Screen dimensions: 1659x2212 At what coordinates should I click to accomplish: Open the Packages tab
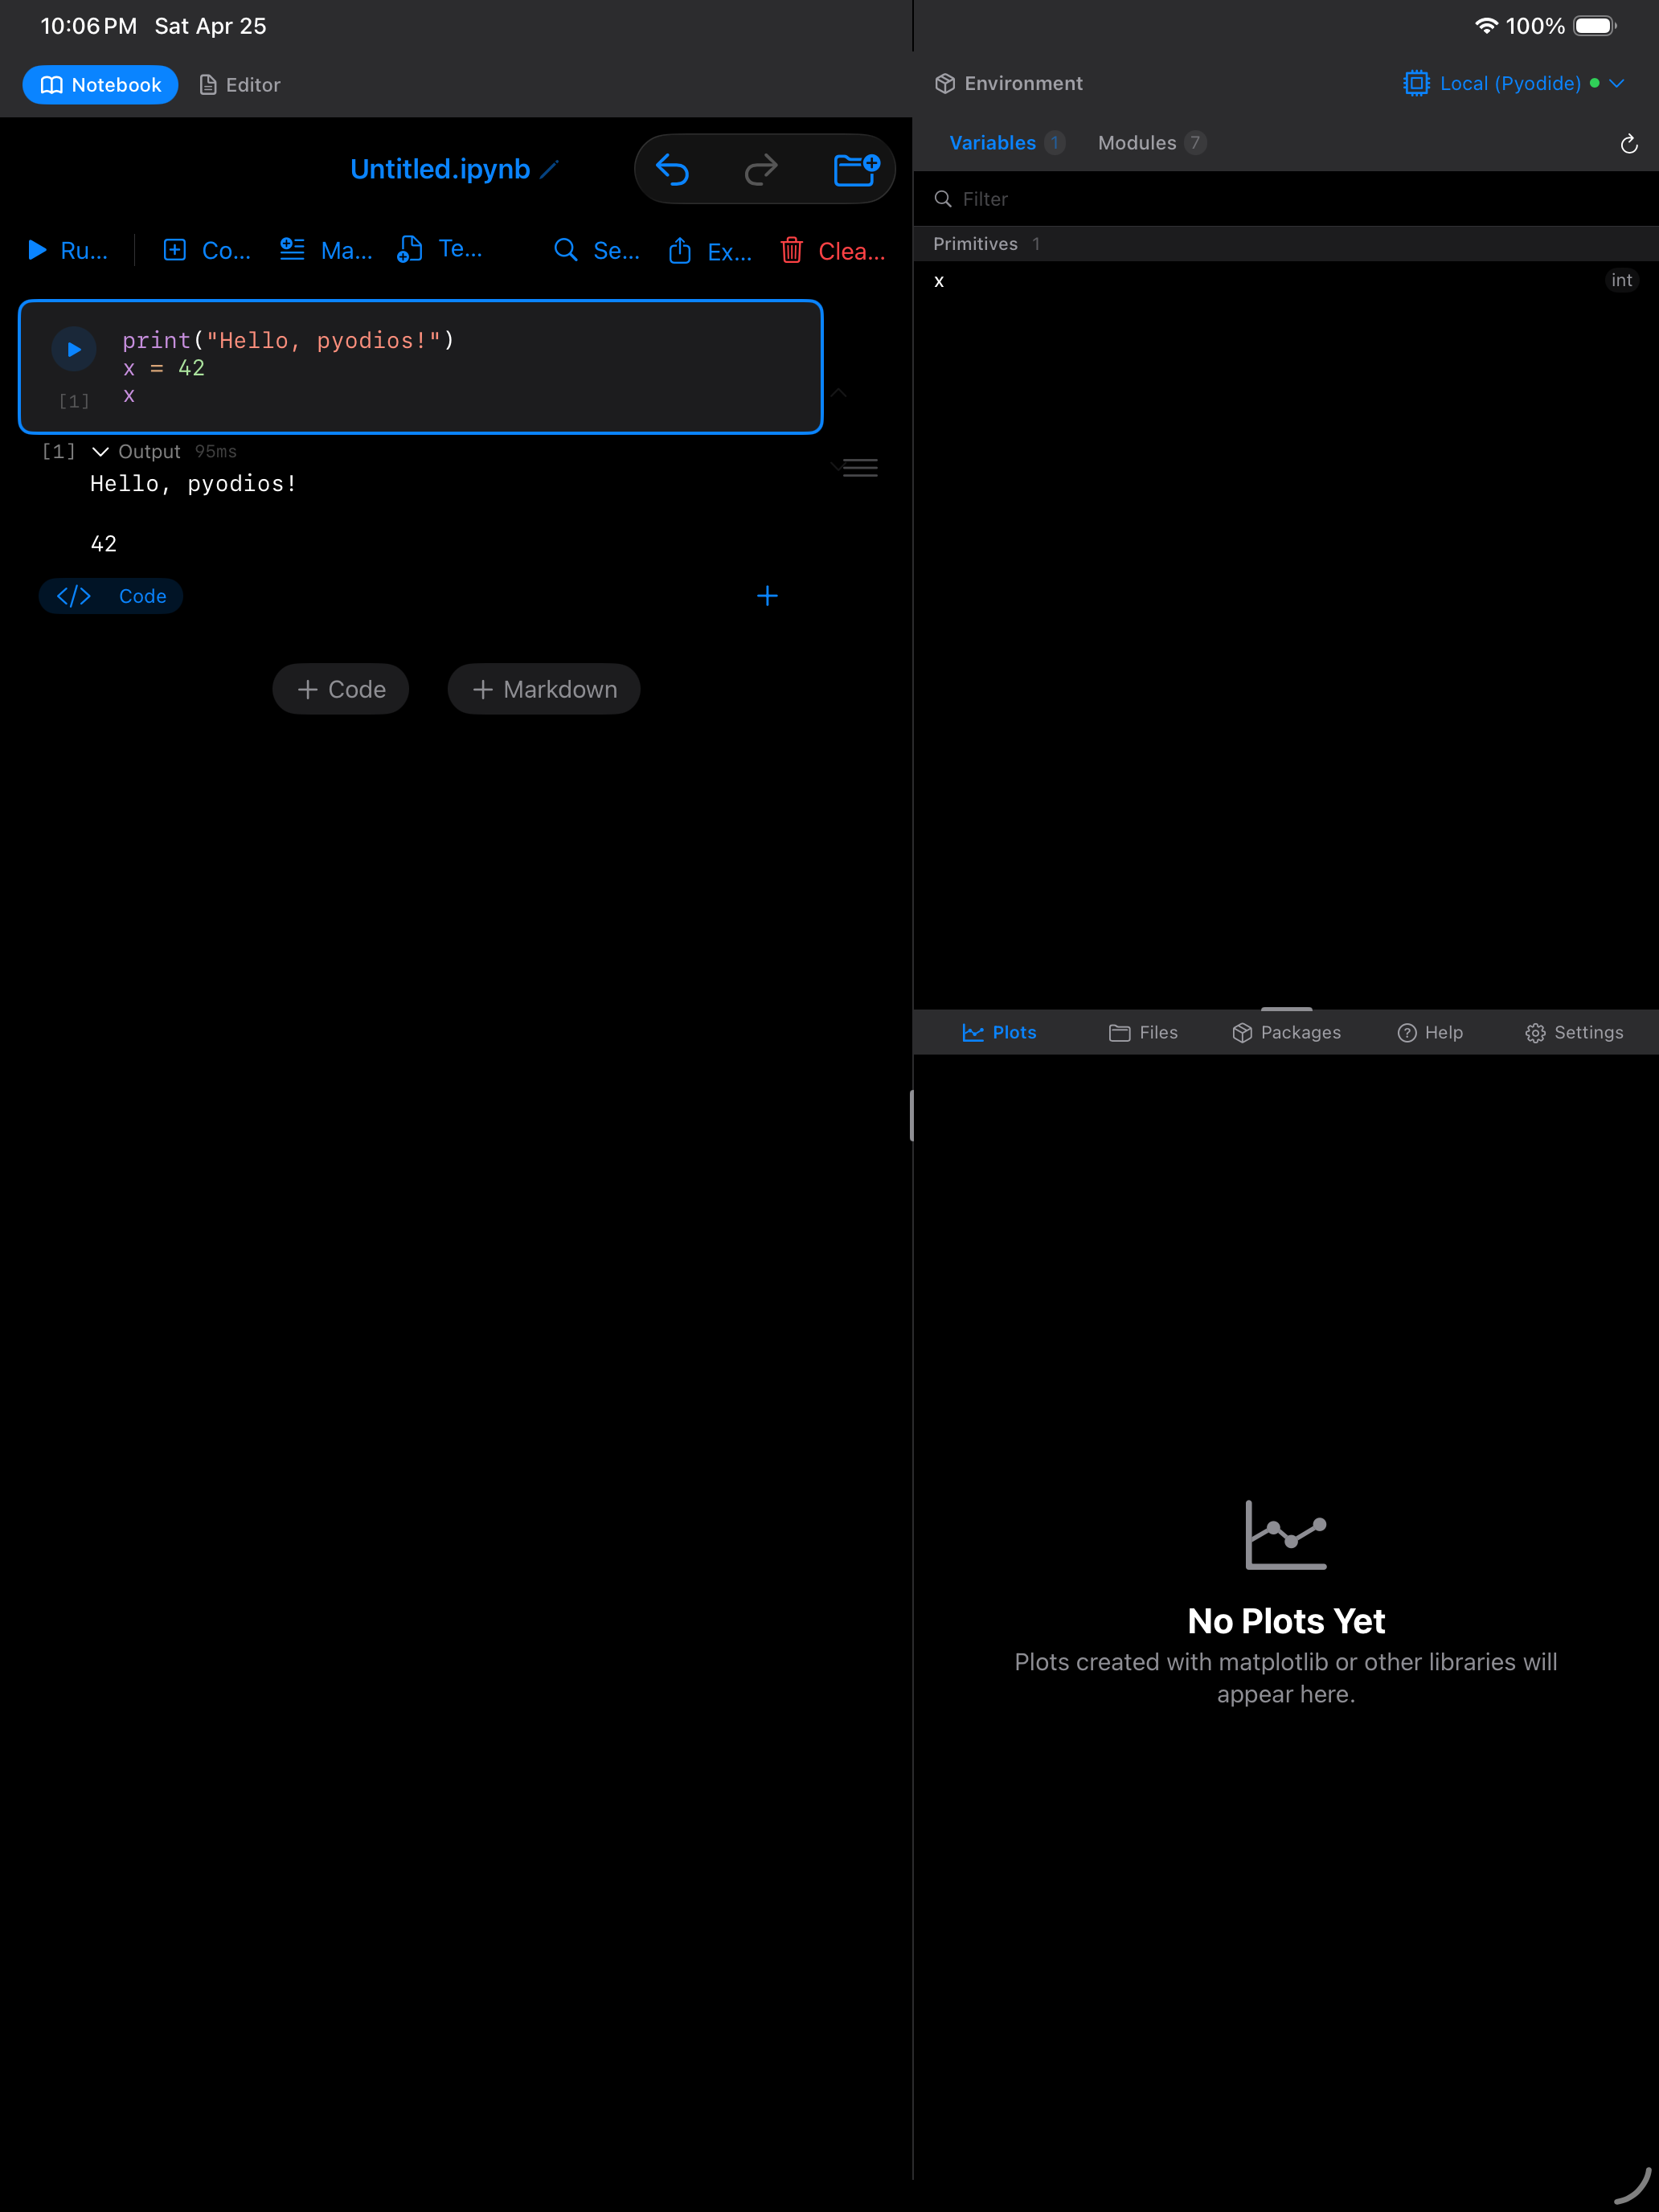[1287, 1033]
